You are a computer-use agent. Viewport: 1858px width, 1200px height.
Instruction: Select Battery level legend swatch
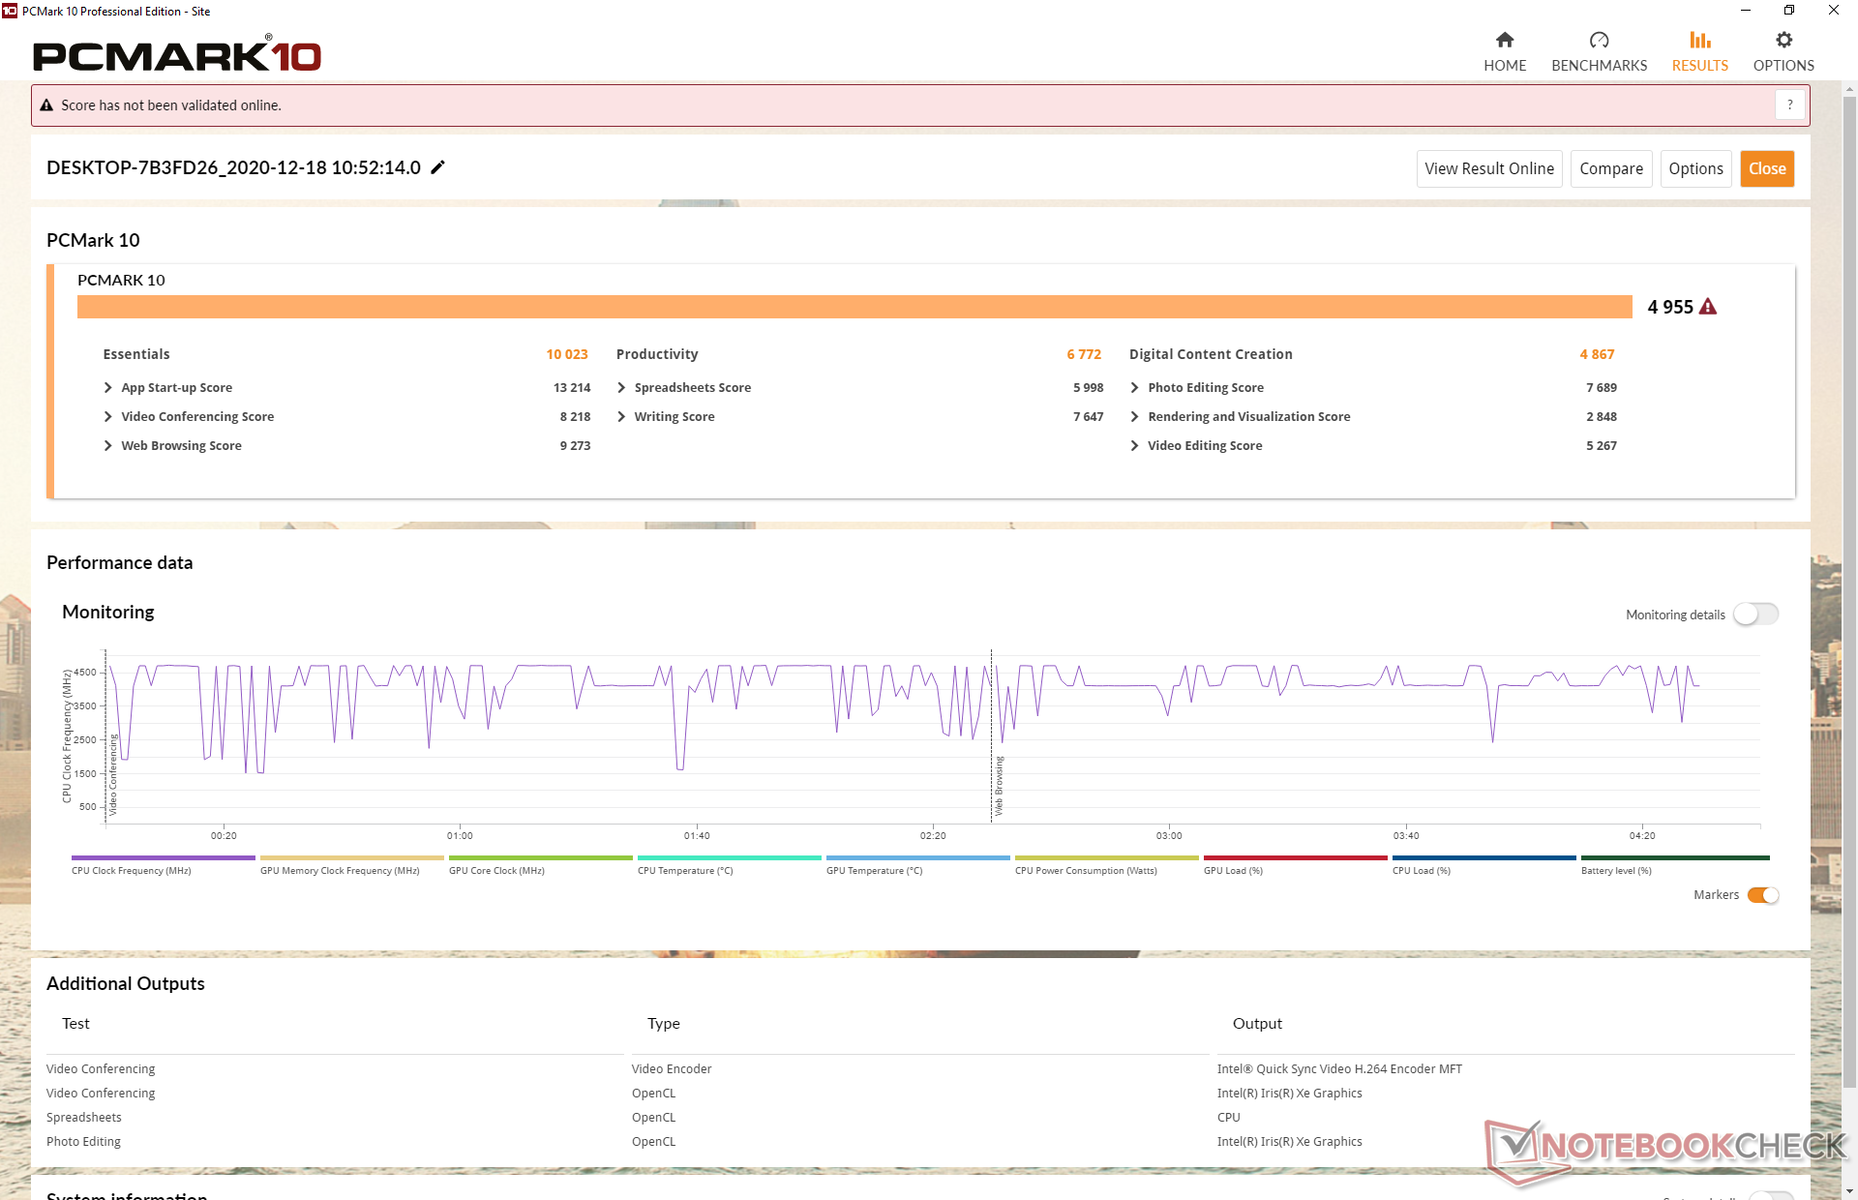point(1675,858)
